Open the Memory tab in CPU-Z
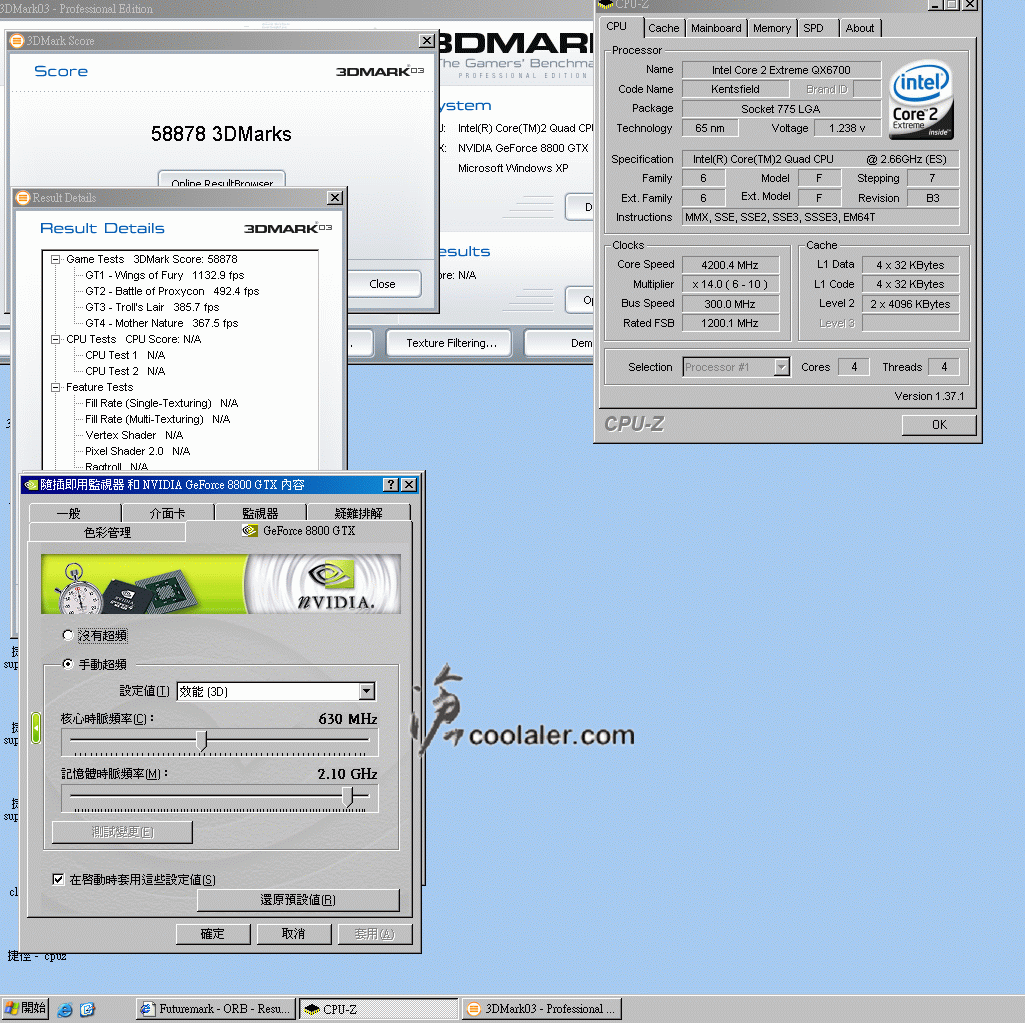Image resolution: width=1025 pixels, height=1023 pixels. pos(771,28)
